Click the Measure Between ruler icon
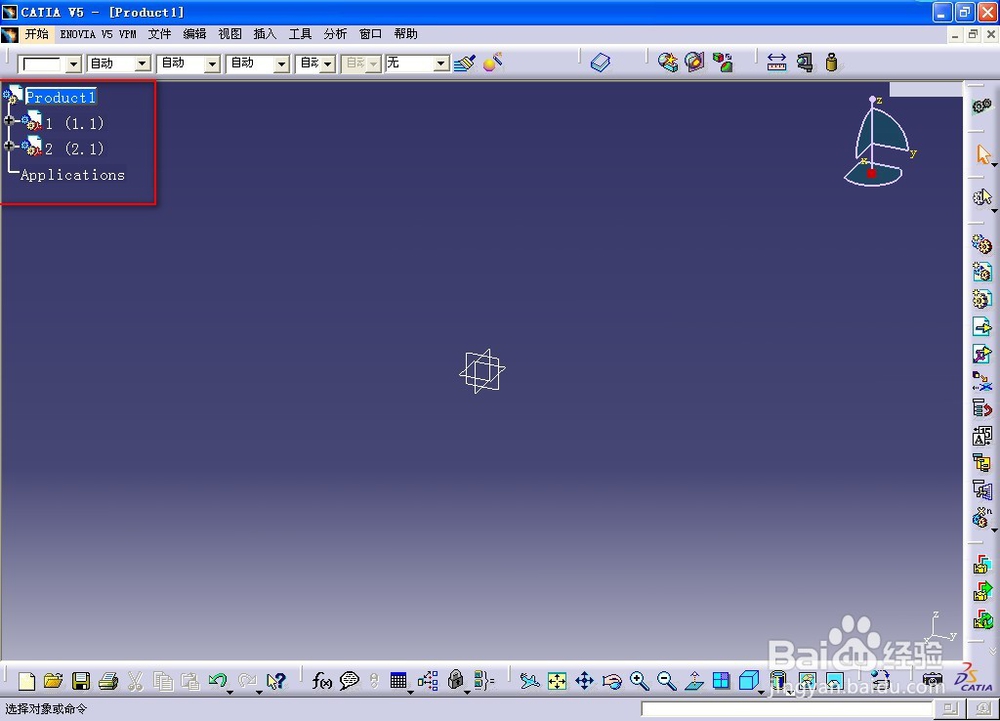 tap(776, 62)
